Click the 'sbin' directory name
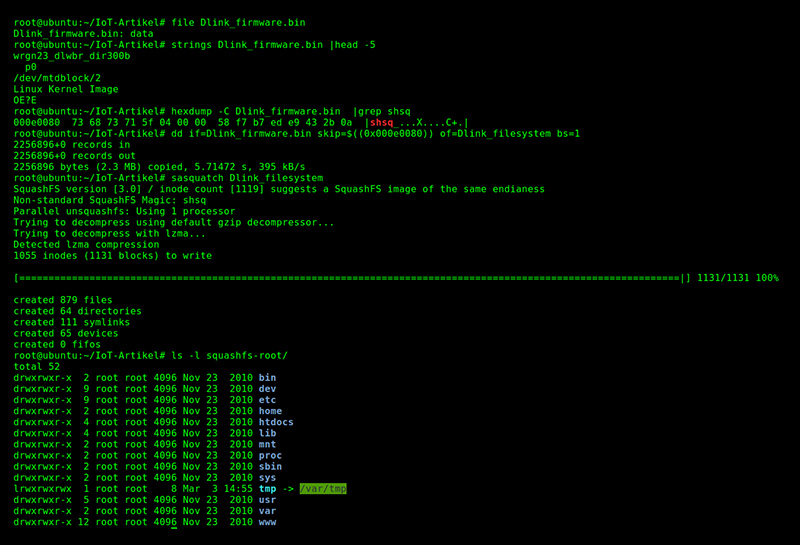The image size is (800, 545). click(270, 467)
